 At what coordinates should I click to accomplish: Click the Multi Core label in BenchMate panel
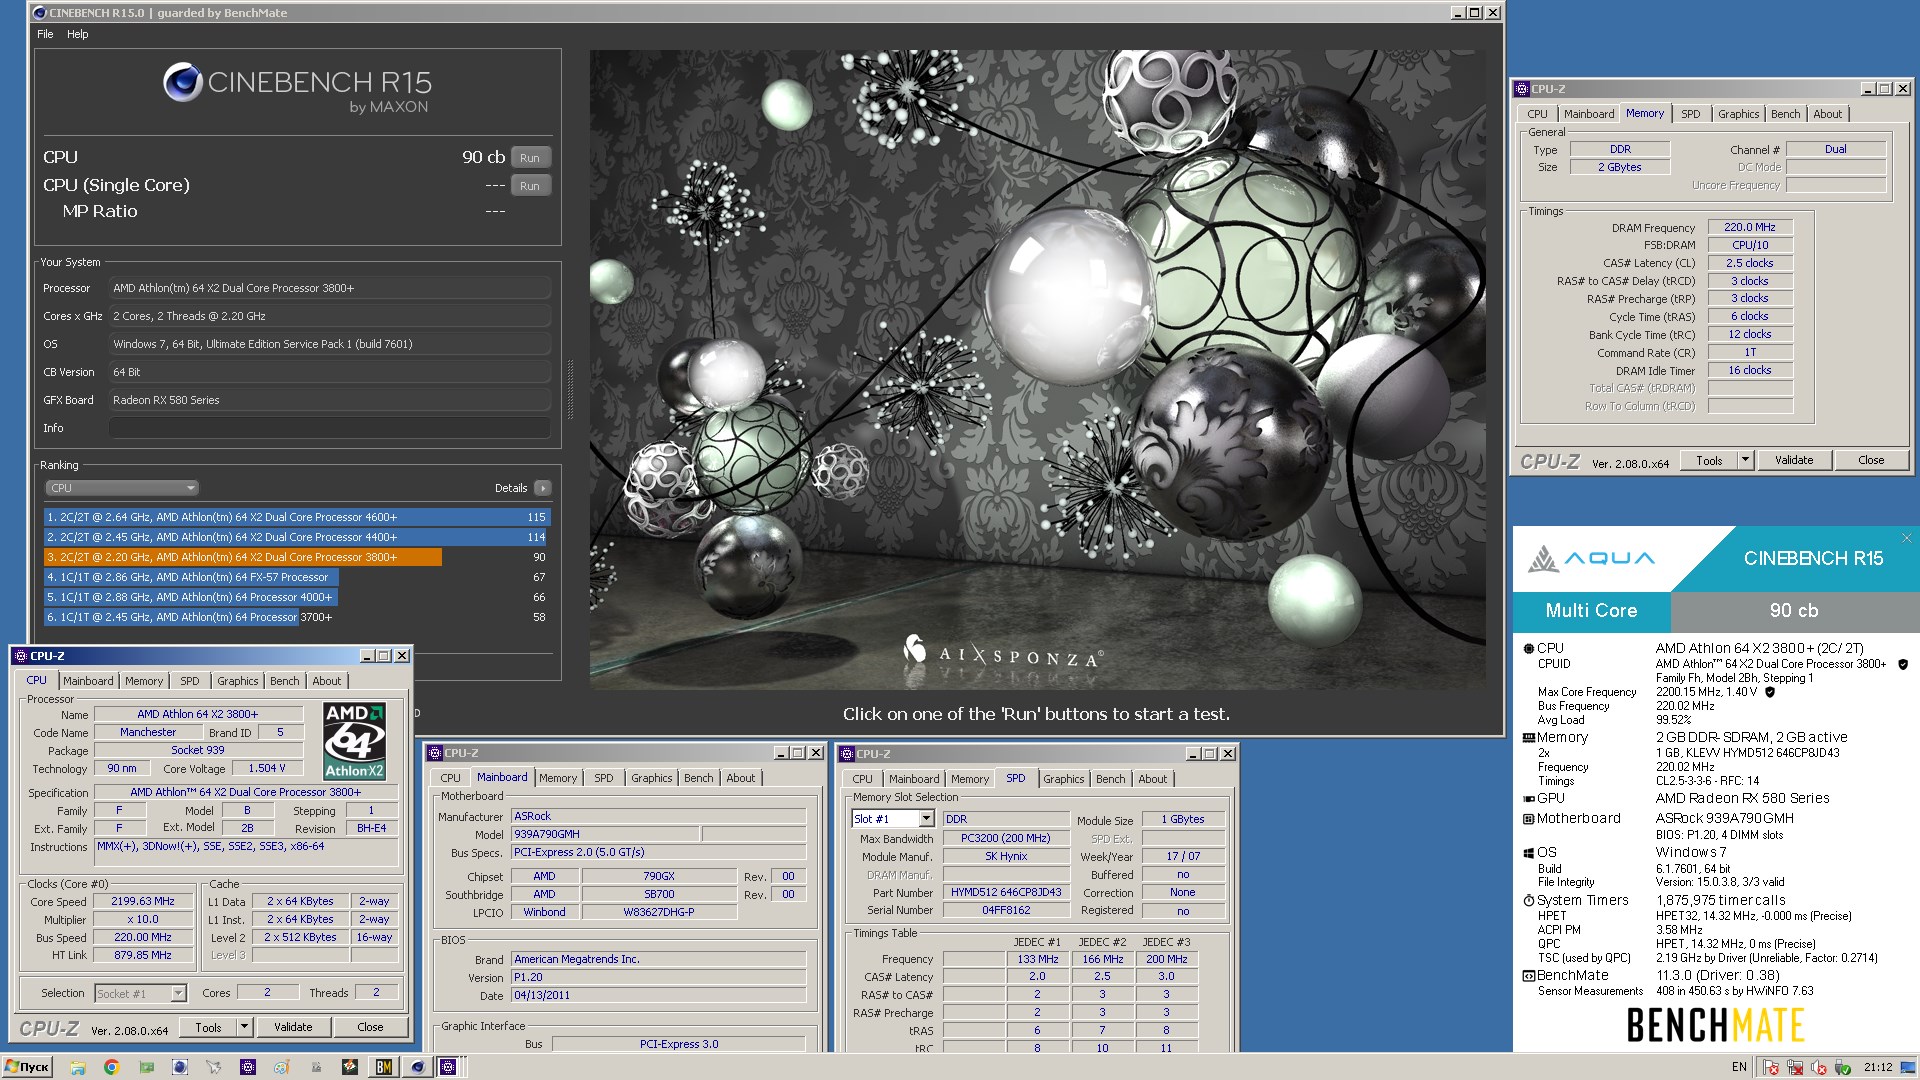point(1591,611)
